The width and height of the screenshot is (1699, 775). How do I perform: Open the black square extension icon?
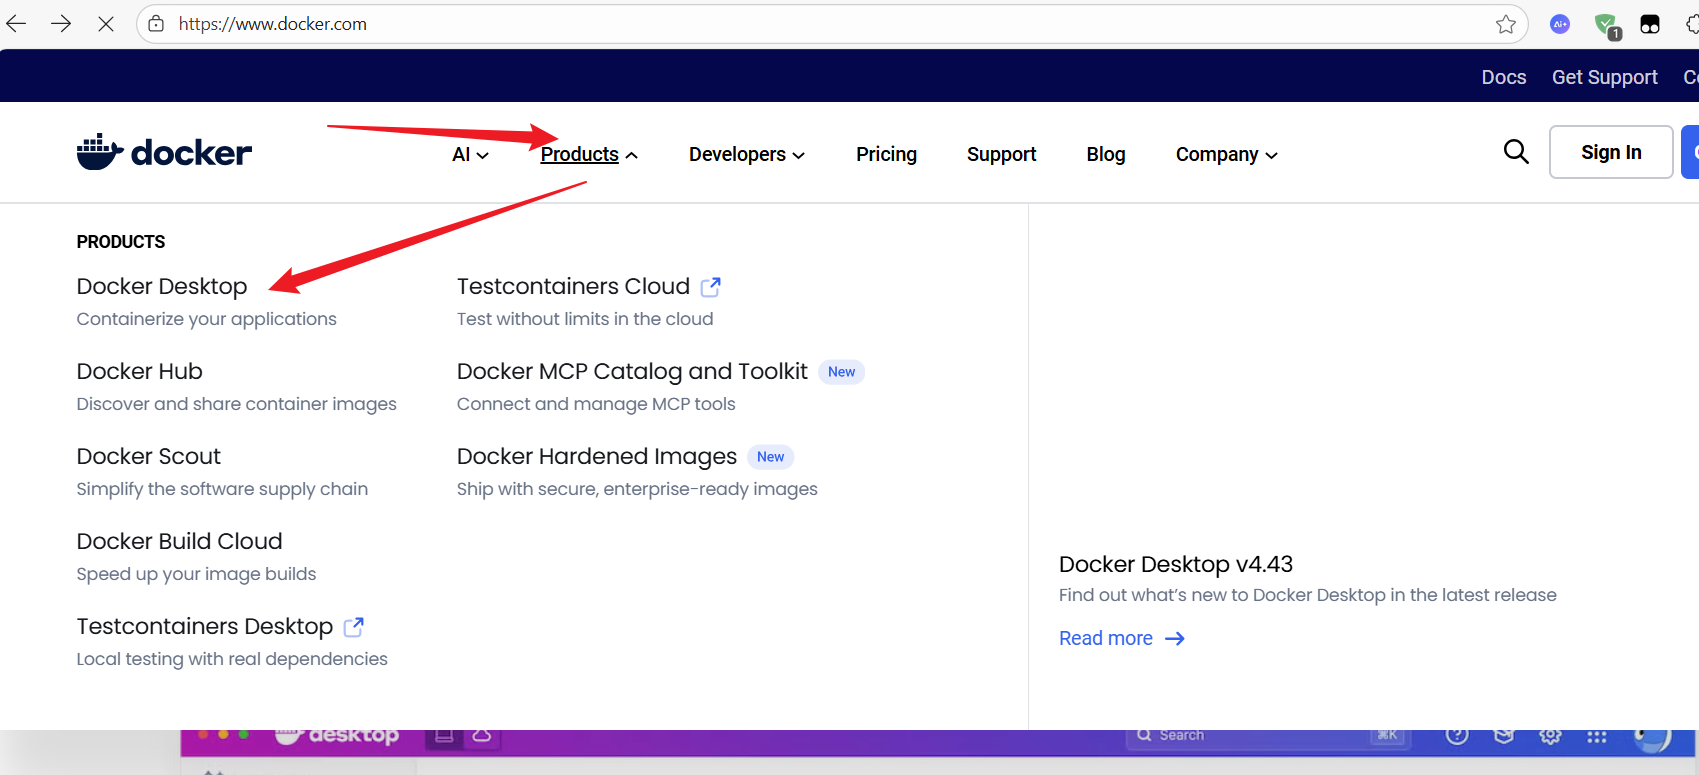1650,24
